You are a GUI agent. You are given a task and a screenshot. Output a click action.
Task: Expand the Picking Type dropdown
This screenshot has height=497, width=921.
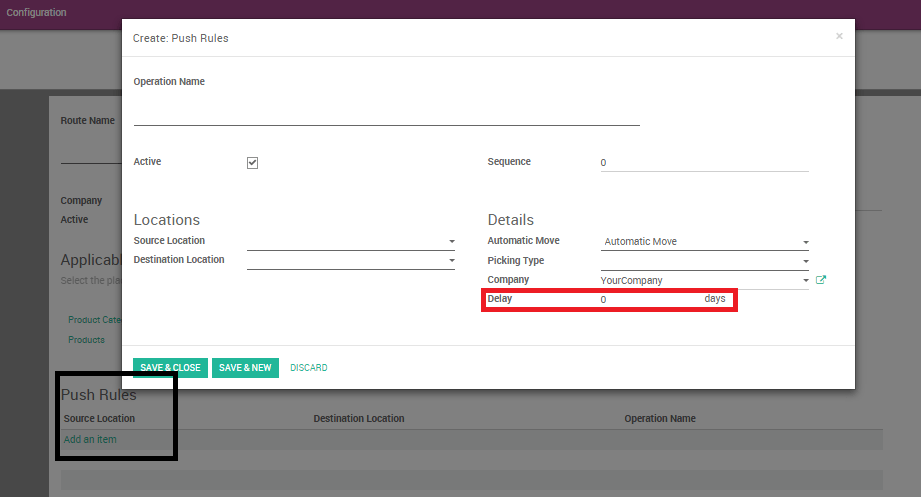(805, 262)
